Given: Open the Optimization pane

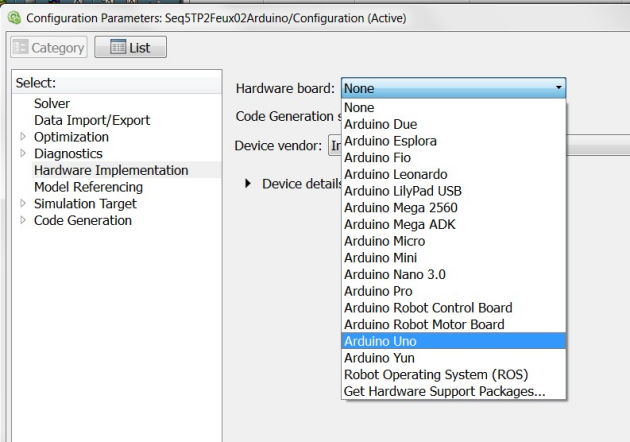Looking at the screenshot, I should pyautogui.click(x=71, y=137).
